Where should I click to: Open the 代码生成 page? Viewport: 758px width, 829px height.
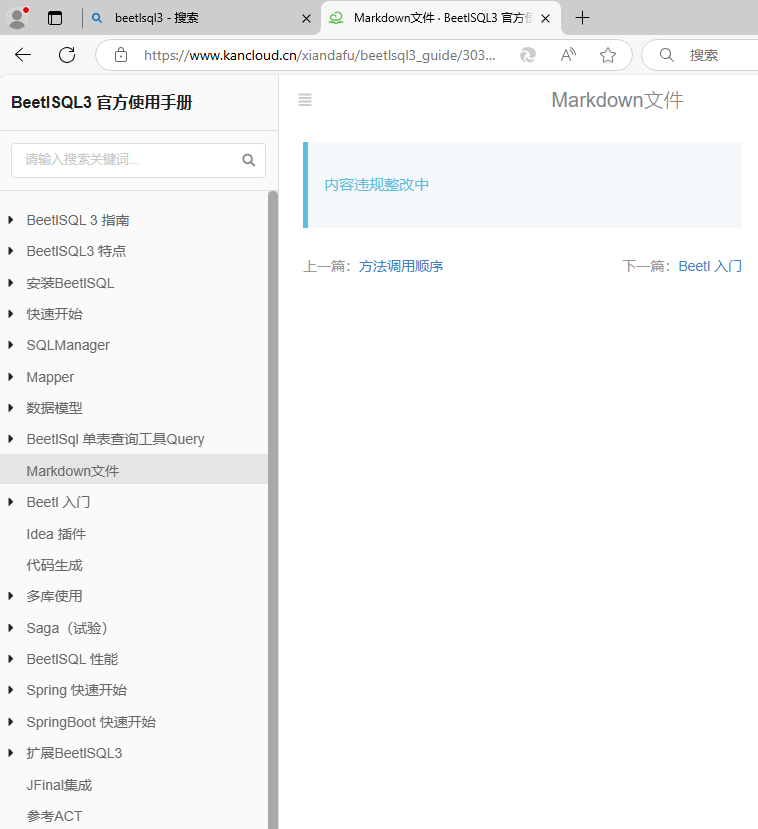54,565
